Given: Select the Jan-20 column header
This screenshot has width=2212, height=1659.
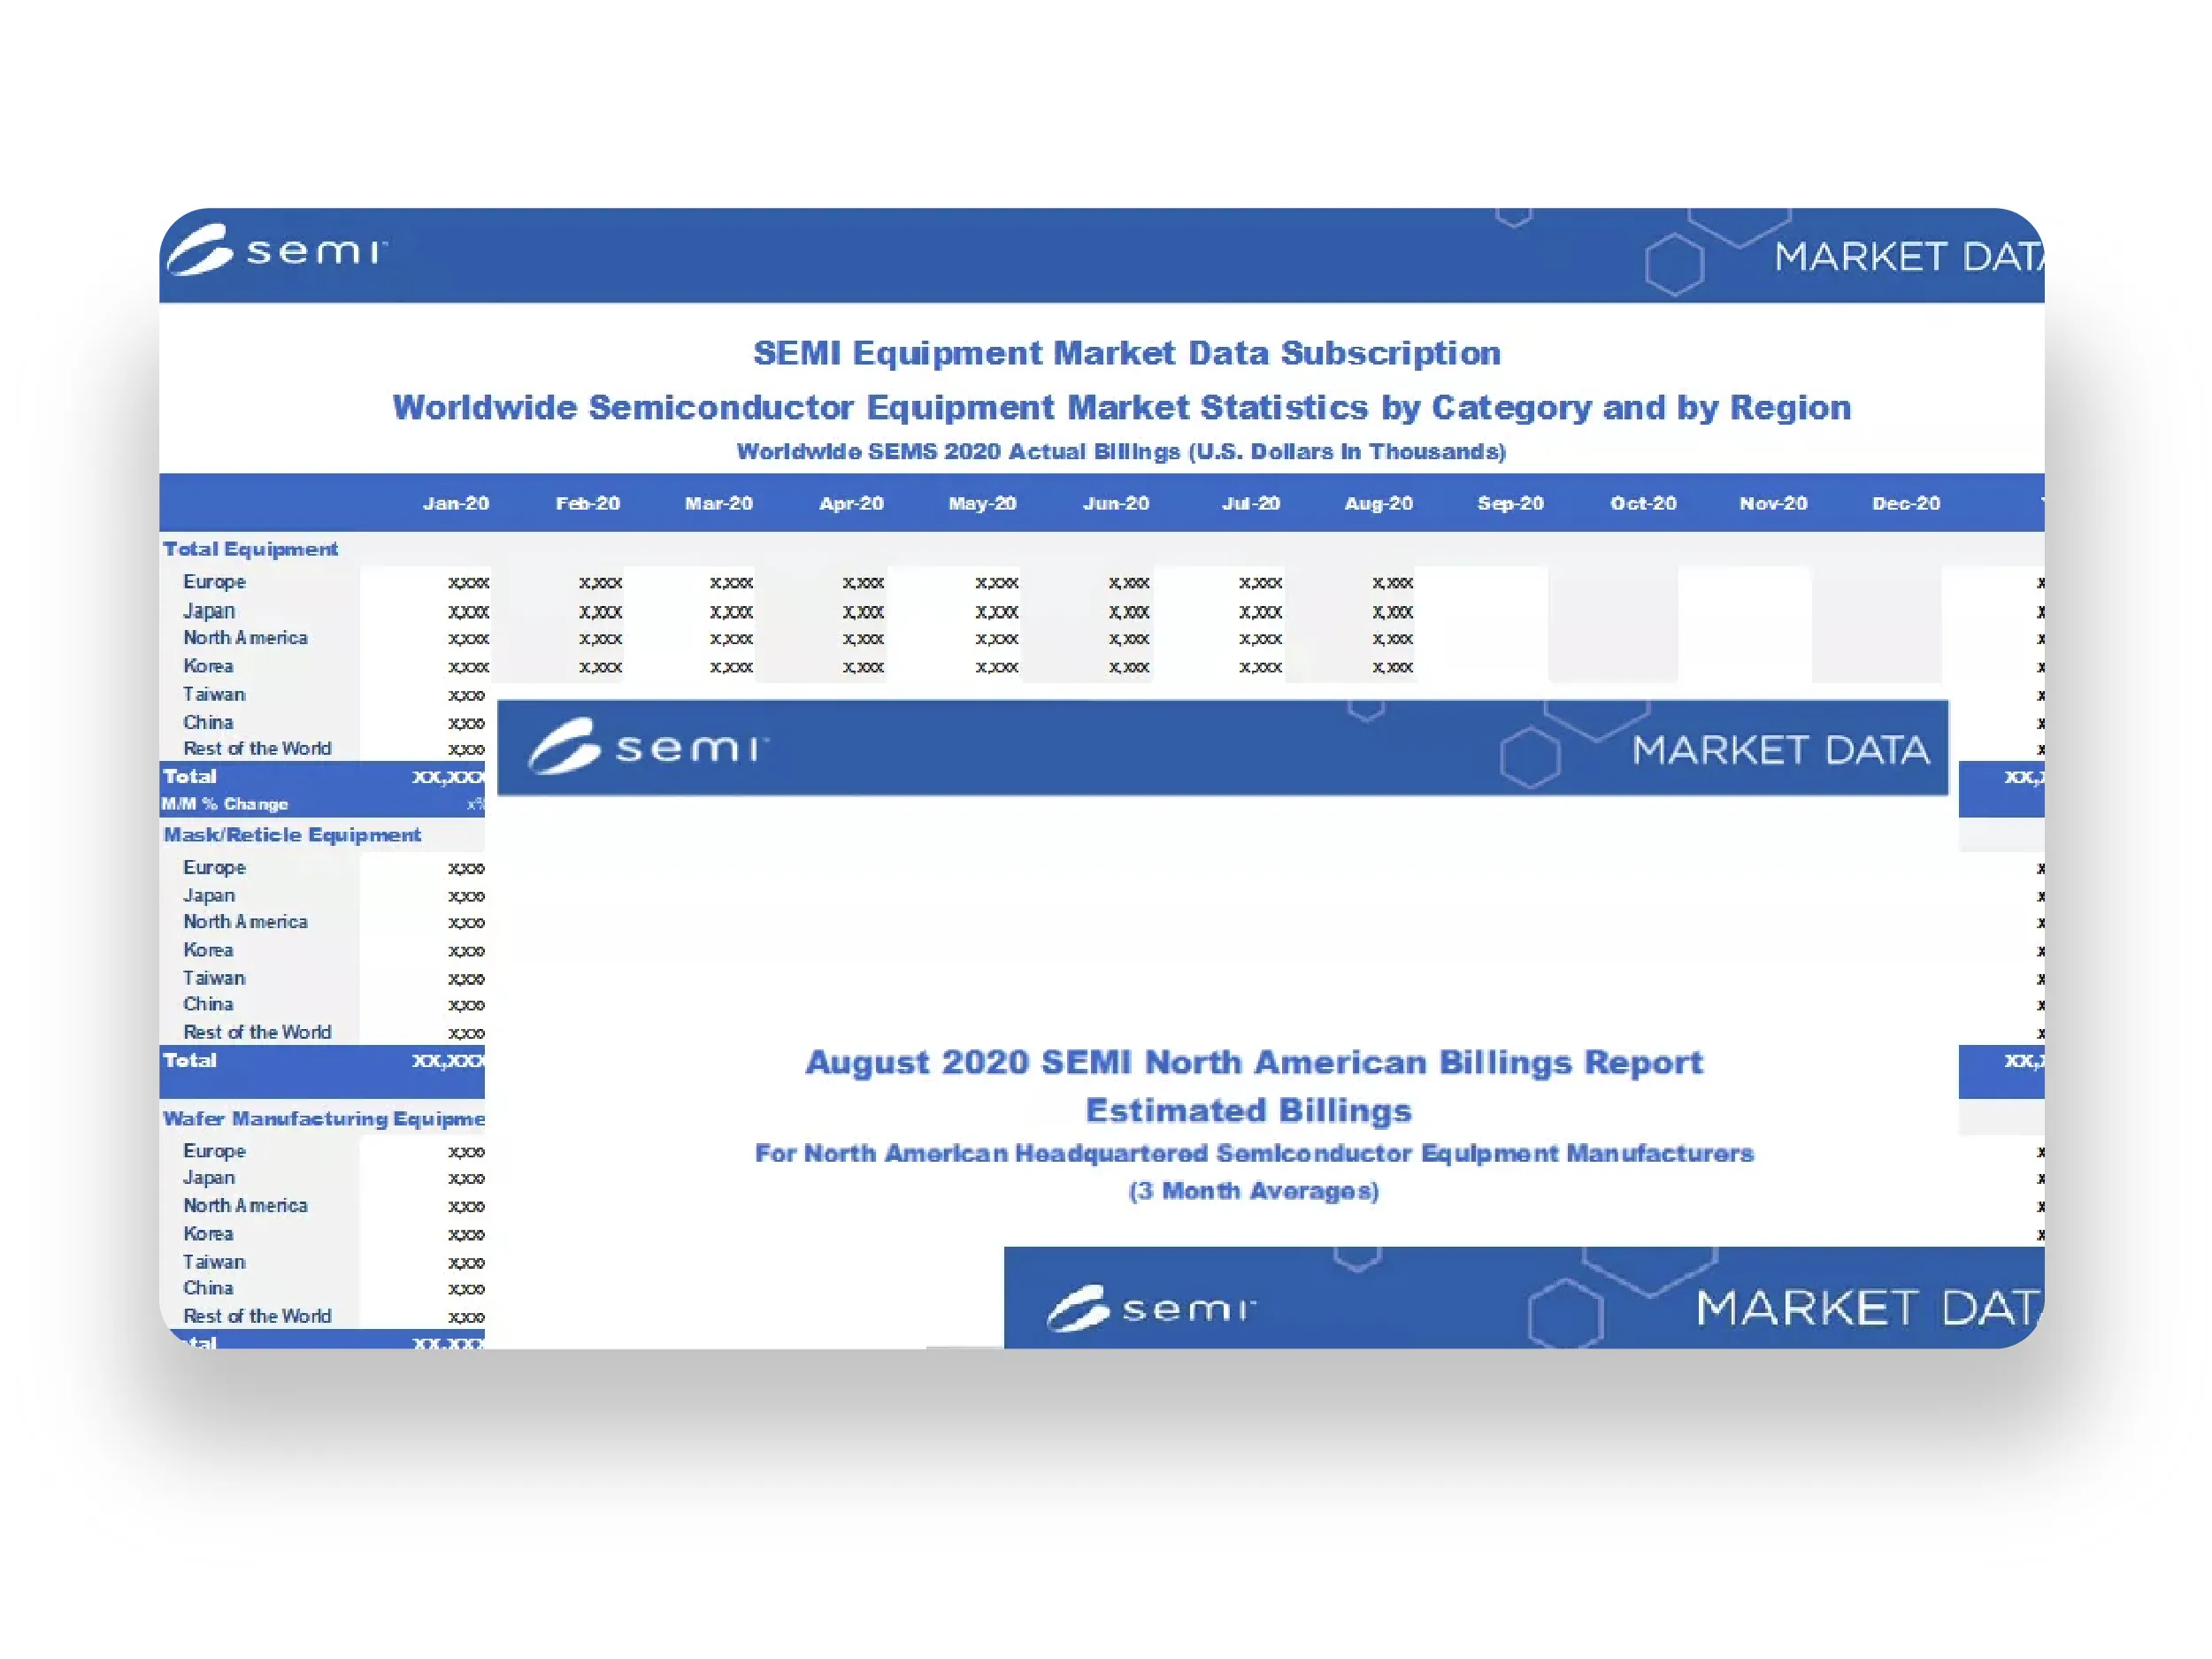Looking at the screenshot, I should [456, 504].
